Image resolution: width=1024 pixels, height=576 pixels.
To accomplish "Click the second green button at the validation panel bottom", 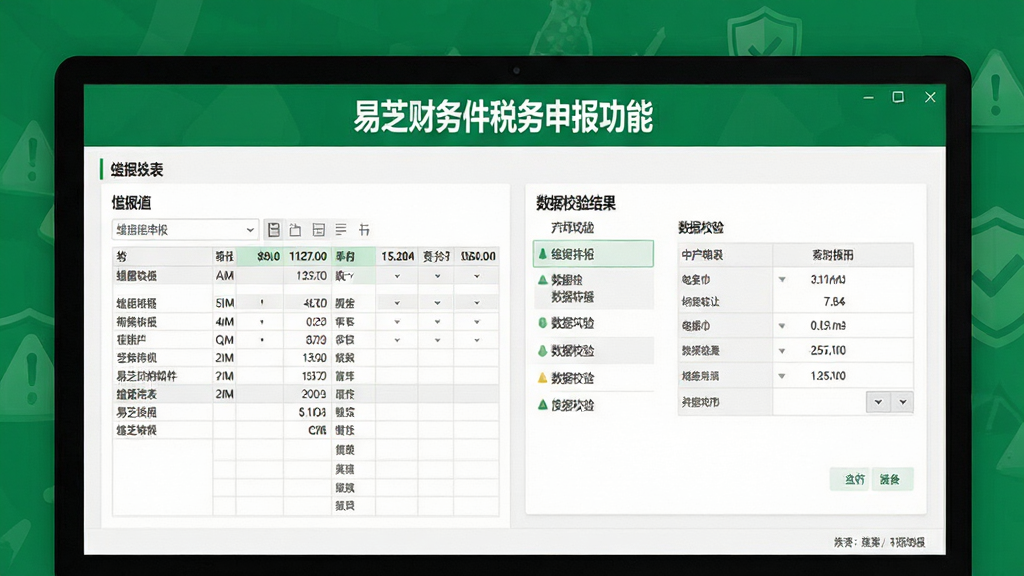I will pyautogui.click(x=891, y=479).
